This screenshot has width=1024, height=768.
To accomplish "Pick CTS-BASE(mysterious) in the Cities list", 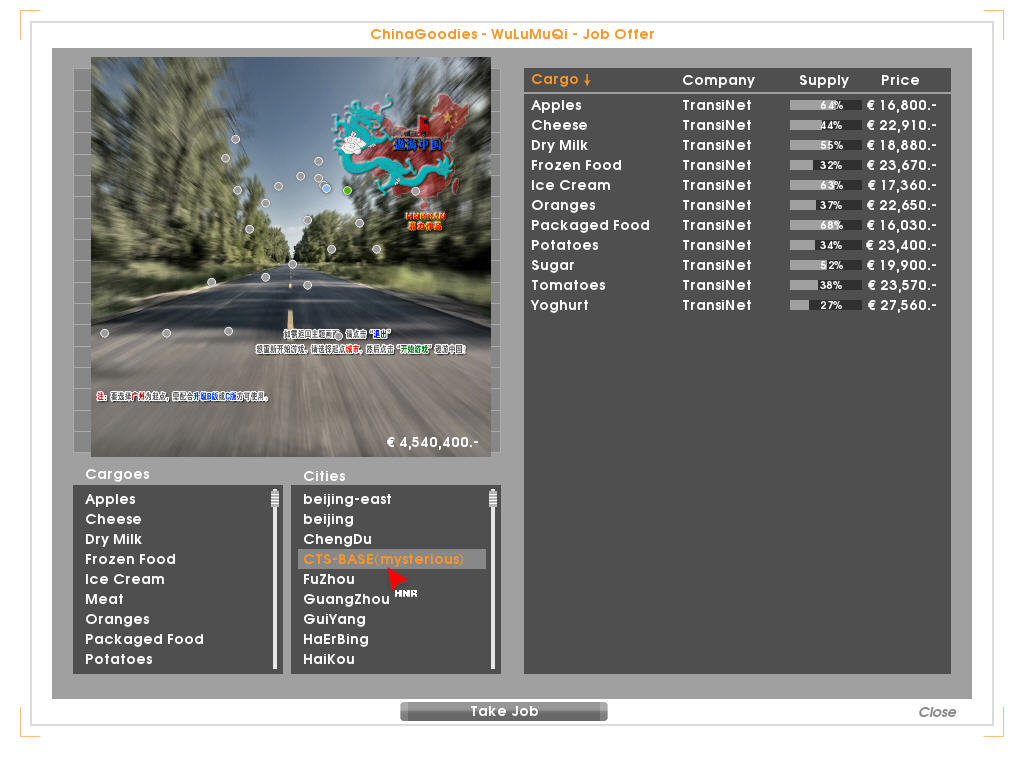I will click(392, 559).
